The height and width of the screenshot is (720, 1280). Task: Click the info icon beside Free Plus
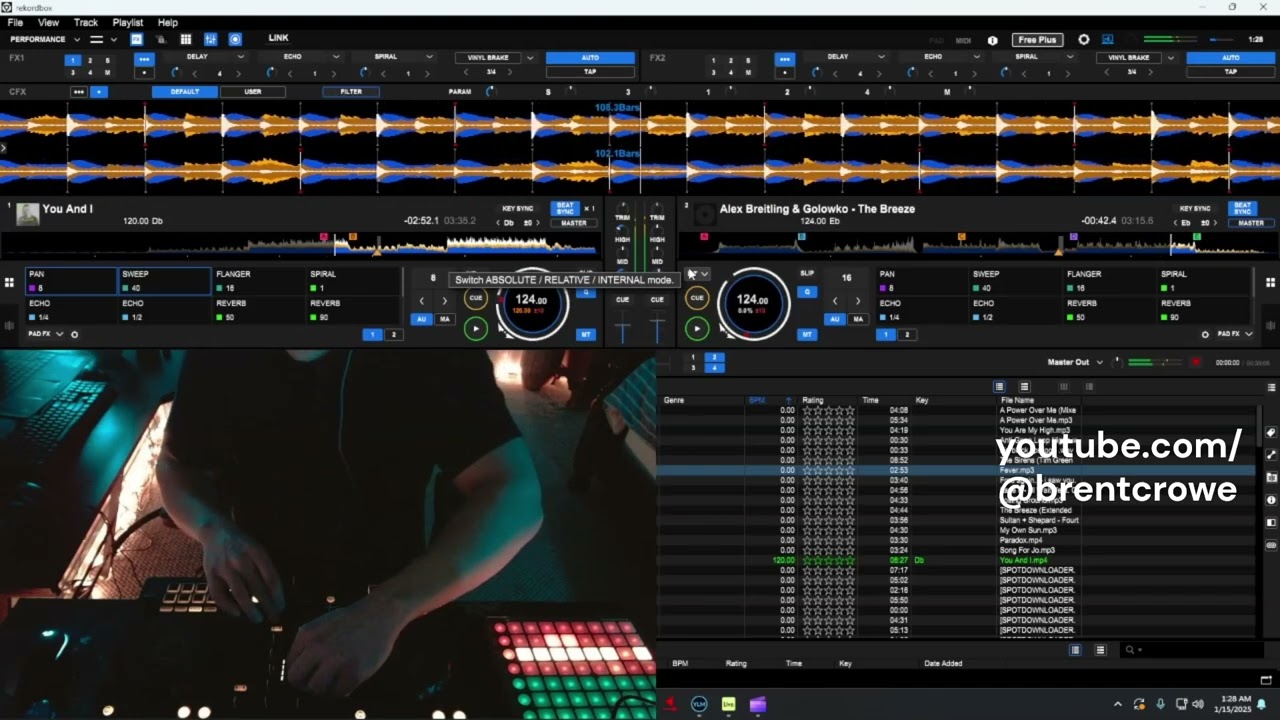point(992,40)
